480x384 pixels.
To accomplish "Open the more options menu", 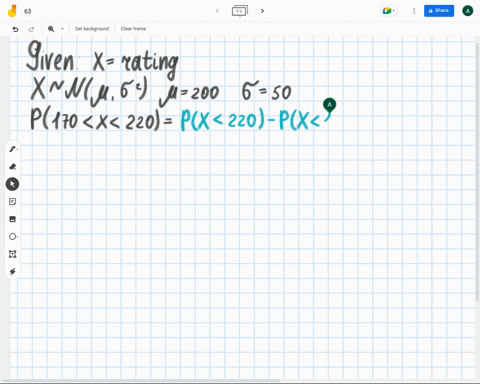I will 414,11.
